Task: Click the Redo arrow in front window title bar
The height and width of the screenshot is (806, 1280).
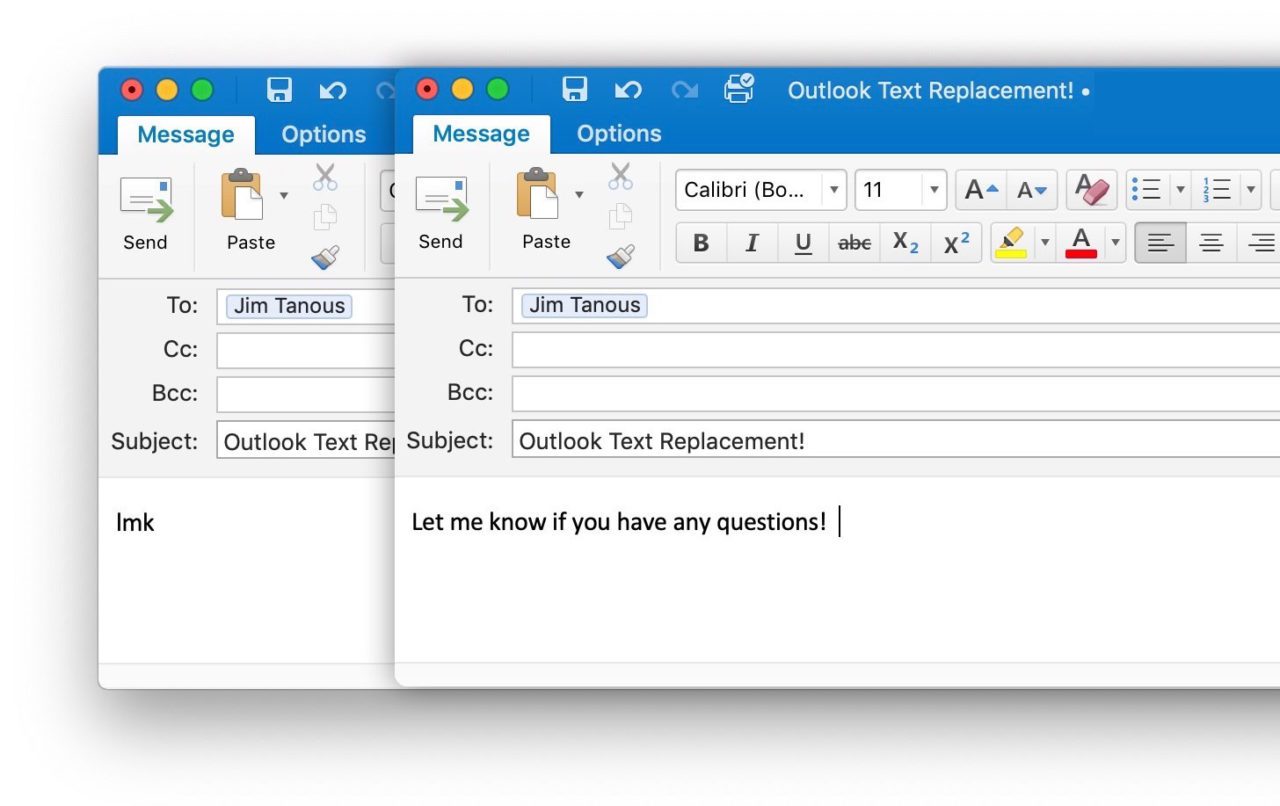Action: pos(684,90)
